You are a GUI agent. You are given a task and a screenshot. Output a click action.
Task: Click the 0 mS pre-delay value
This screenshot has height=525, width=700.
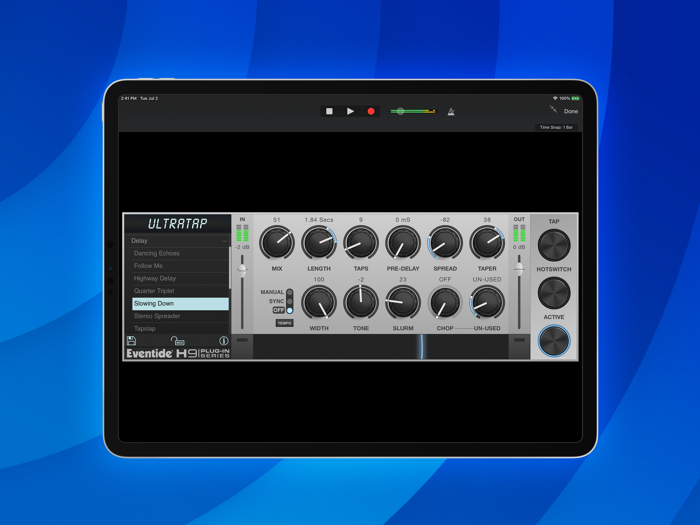403,220
